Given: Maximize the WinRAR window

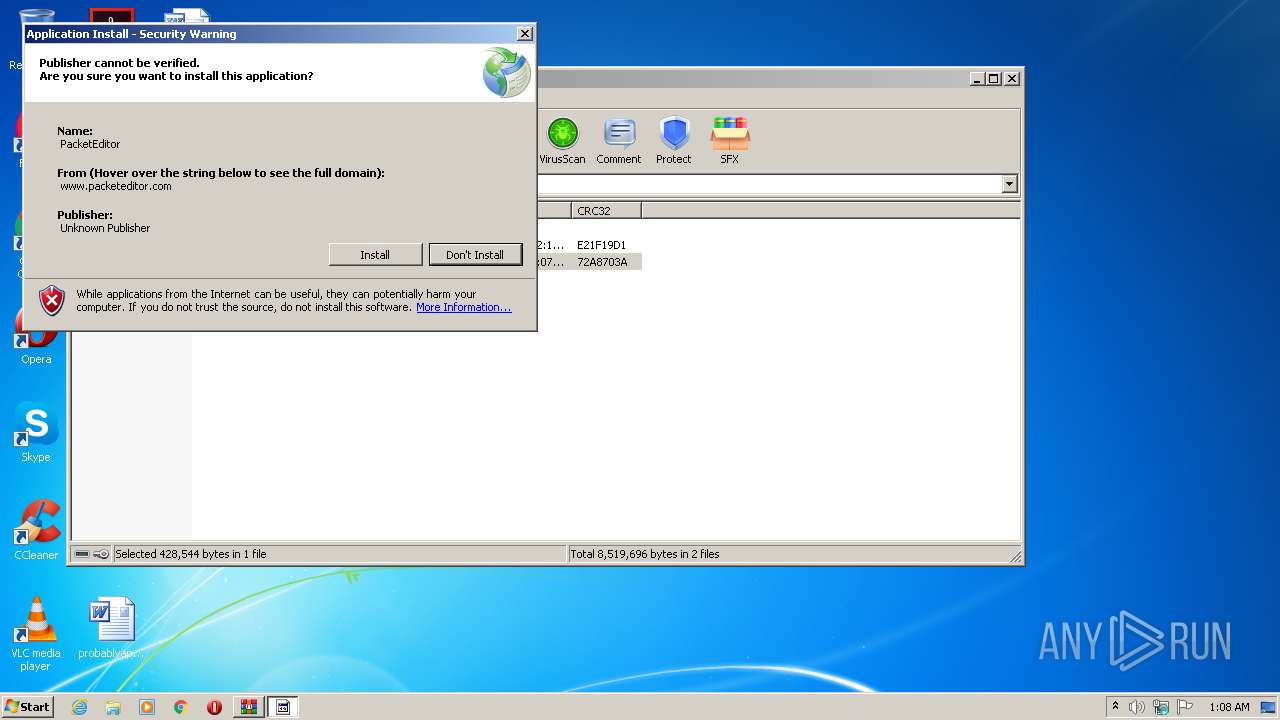Looking at the screenshot, I should point(993,78).
